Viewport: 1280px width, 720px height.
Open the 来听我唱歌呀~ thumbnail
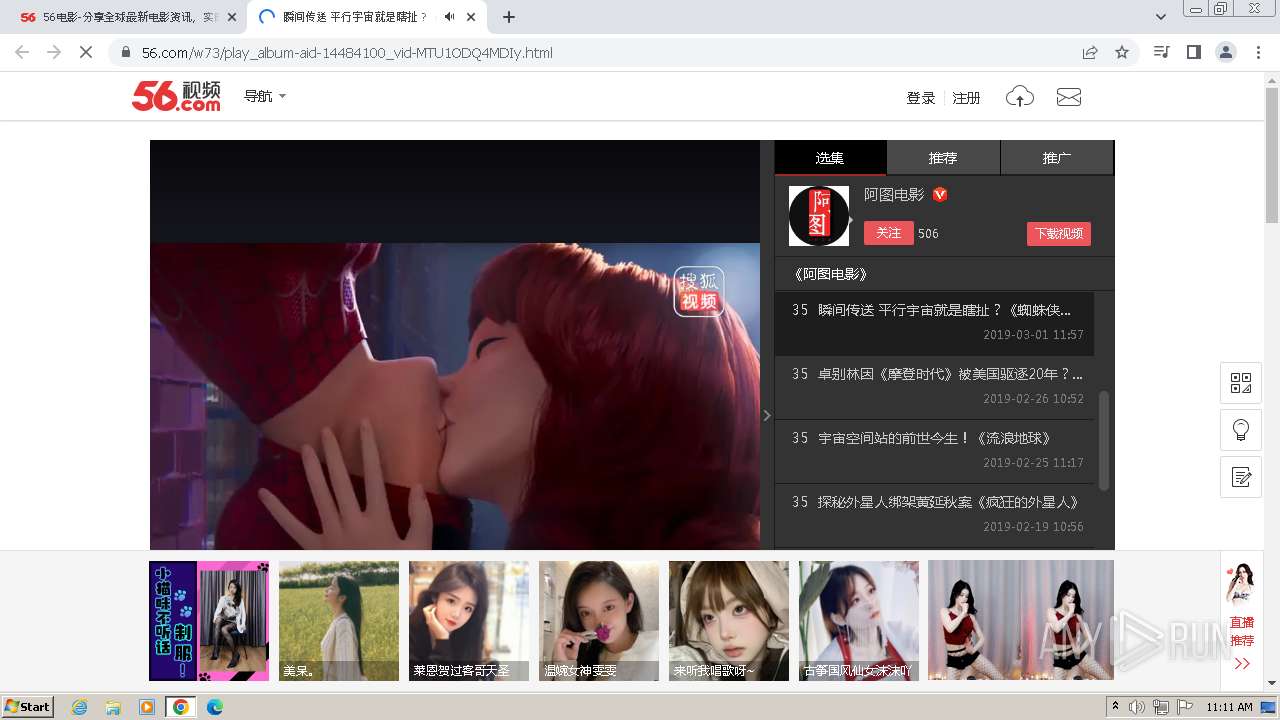(729, 621)
